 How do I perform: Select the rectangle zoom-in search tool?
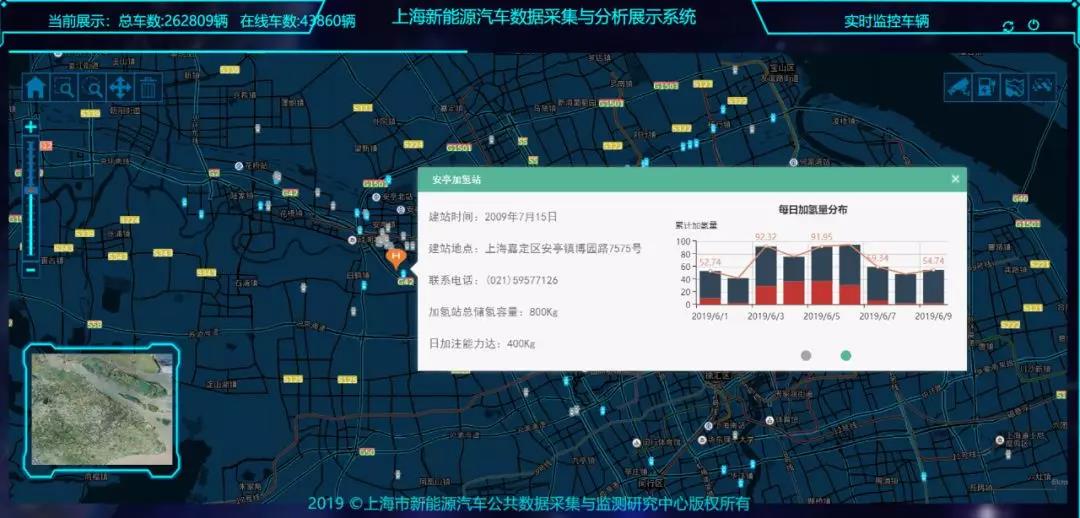64,87
